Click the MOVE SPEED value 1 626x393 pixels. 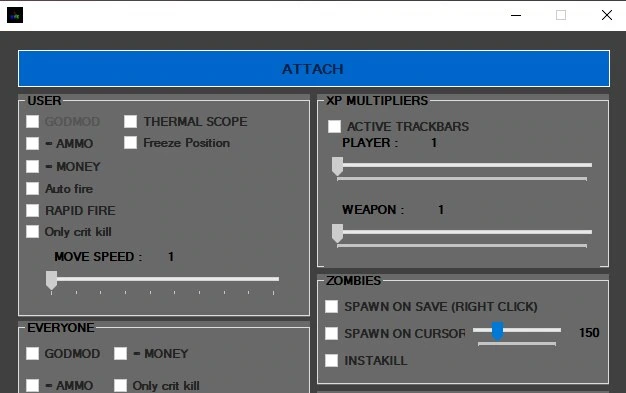point(171,257)
